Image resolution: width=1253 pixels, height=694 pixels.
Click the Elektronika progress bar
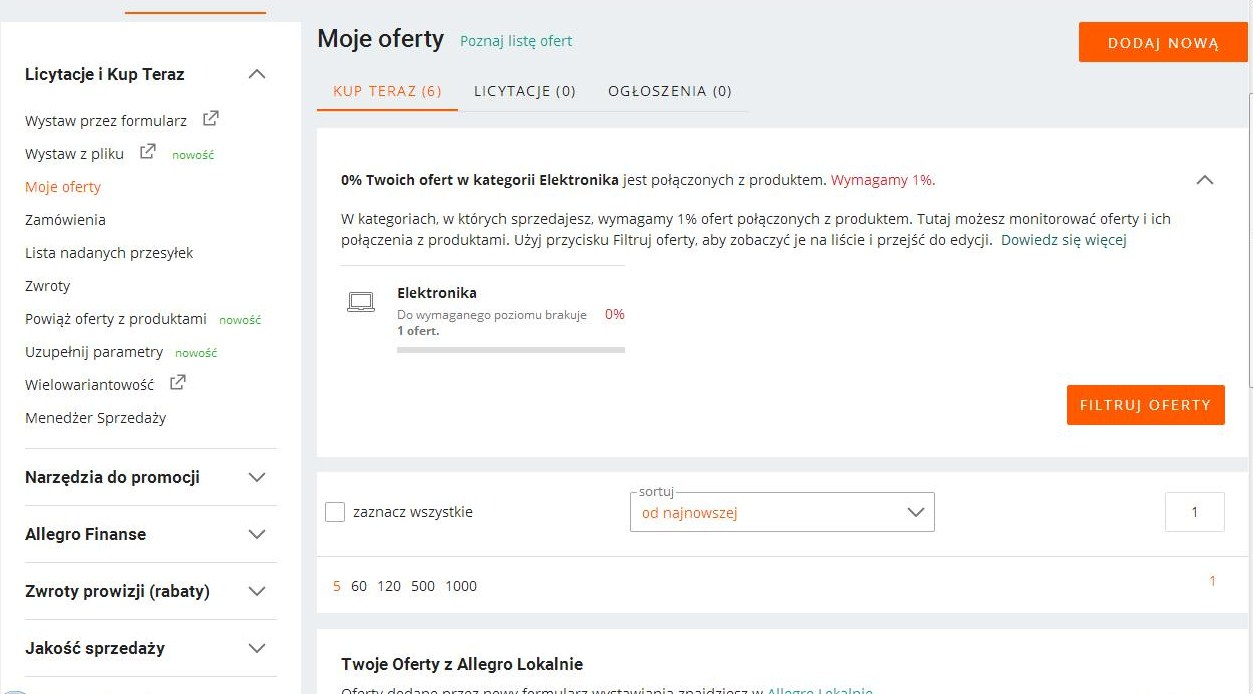(511, 350)
